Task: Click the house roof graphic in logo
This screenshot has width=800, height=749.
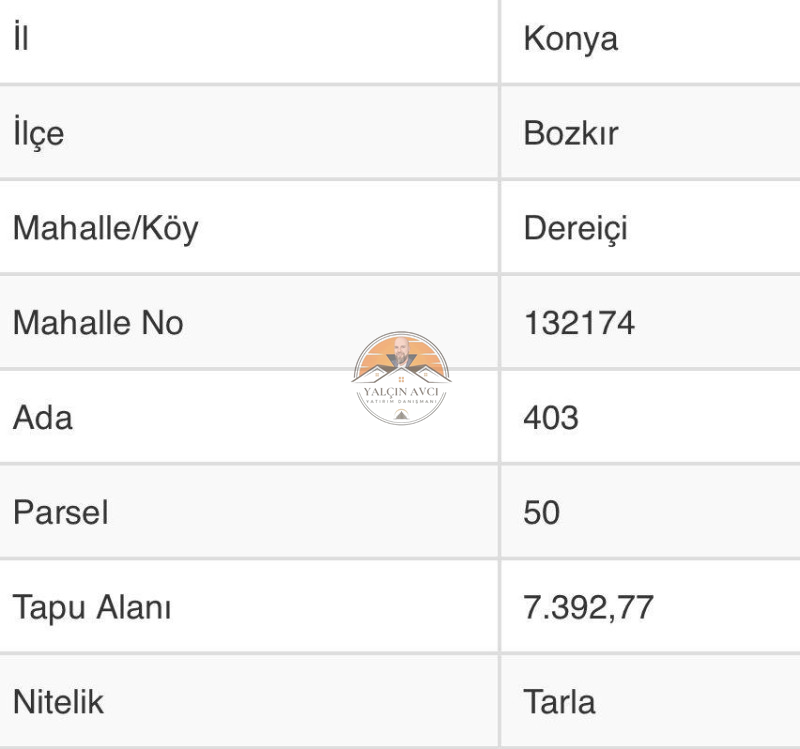Action: (x=401, y=373)
